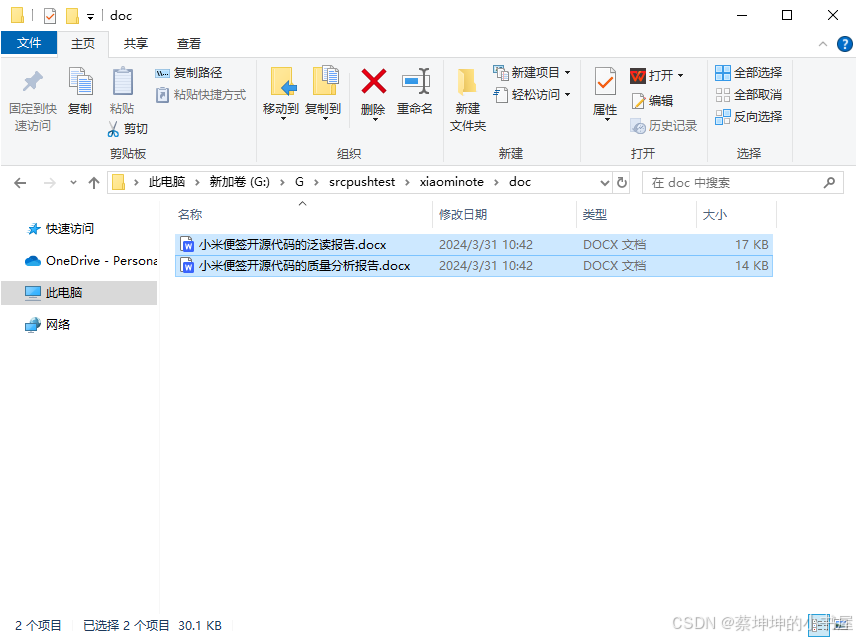Click Select all (全部选择)
The image size is (857, 638).
(749, 73)
